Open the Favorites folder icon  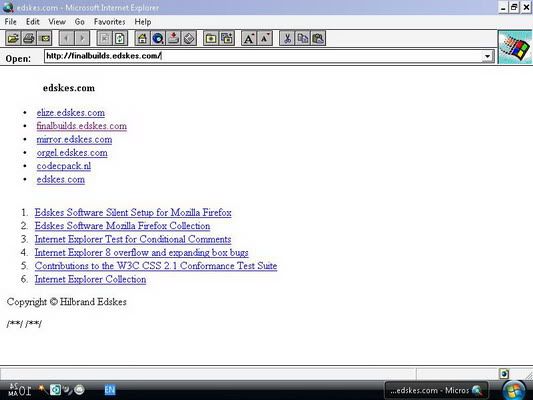coord(211,38)
